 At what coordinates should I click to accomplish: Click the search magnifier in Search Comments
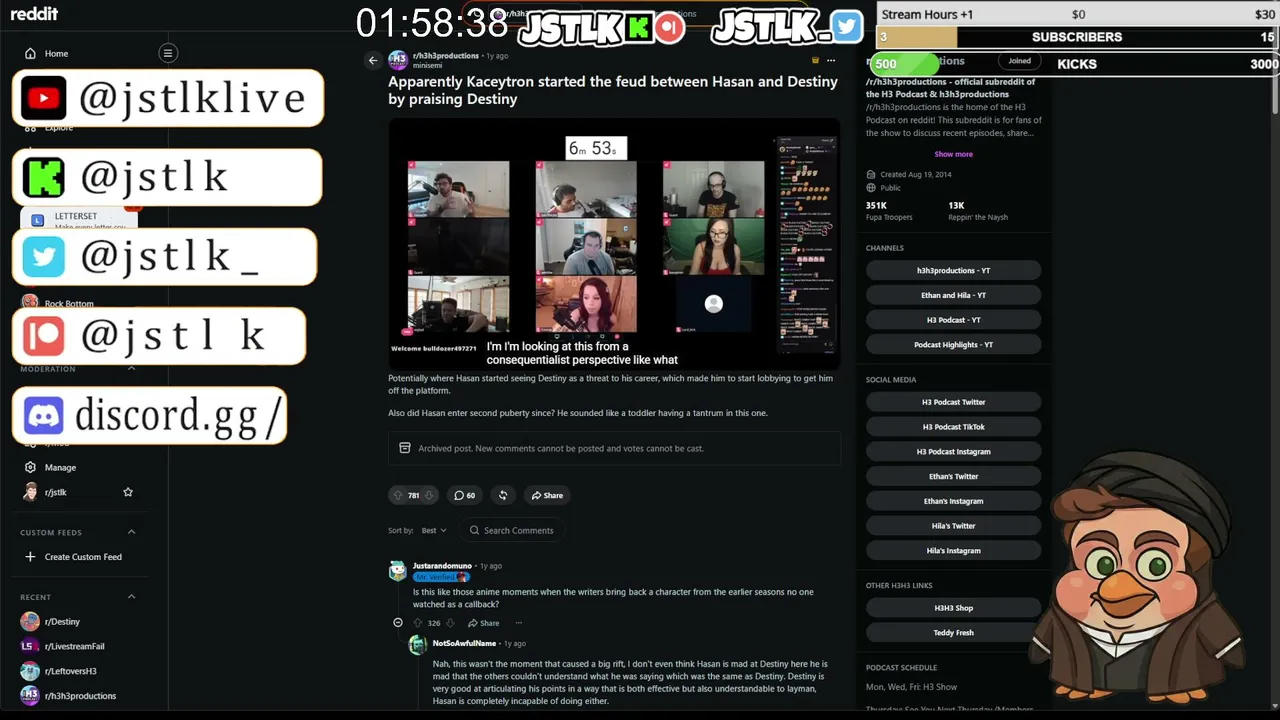tap(475, 530)
